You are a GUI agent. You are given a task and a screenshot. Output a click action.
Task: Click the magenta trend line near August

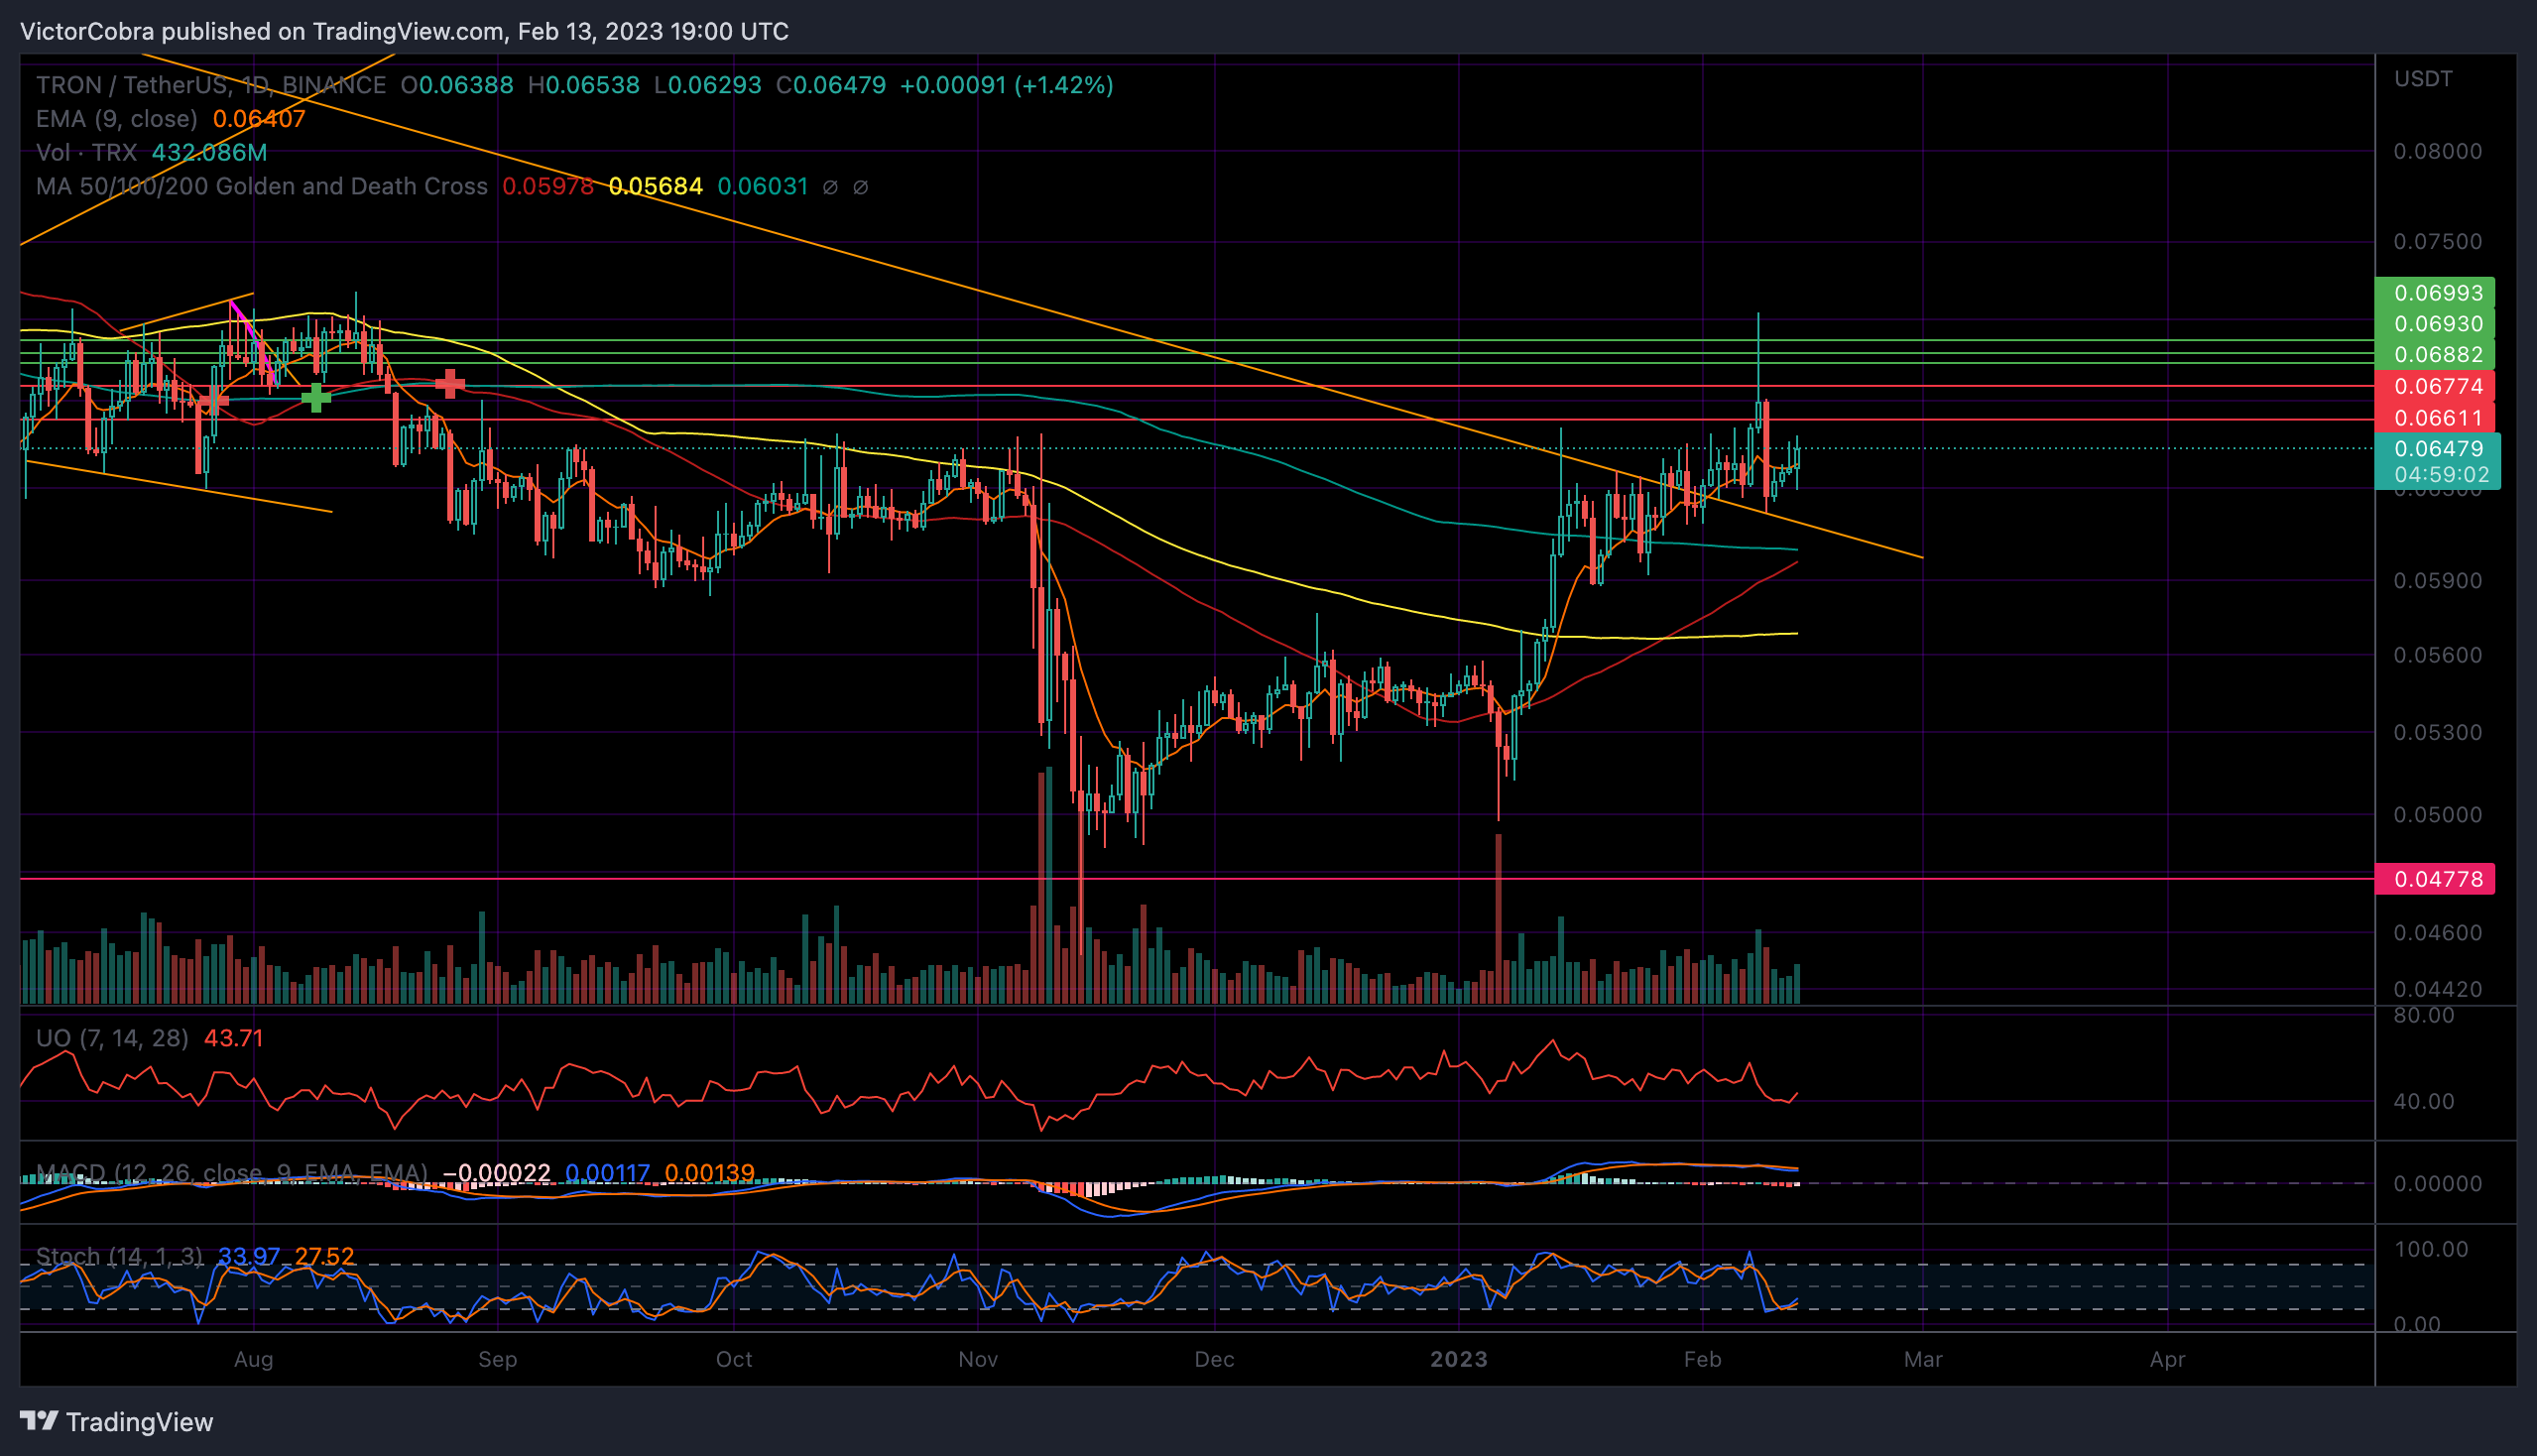click(252, 343)
